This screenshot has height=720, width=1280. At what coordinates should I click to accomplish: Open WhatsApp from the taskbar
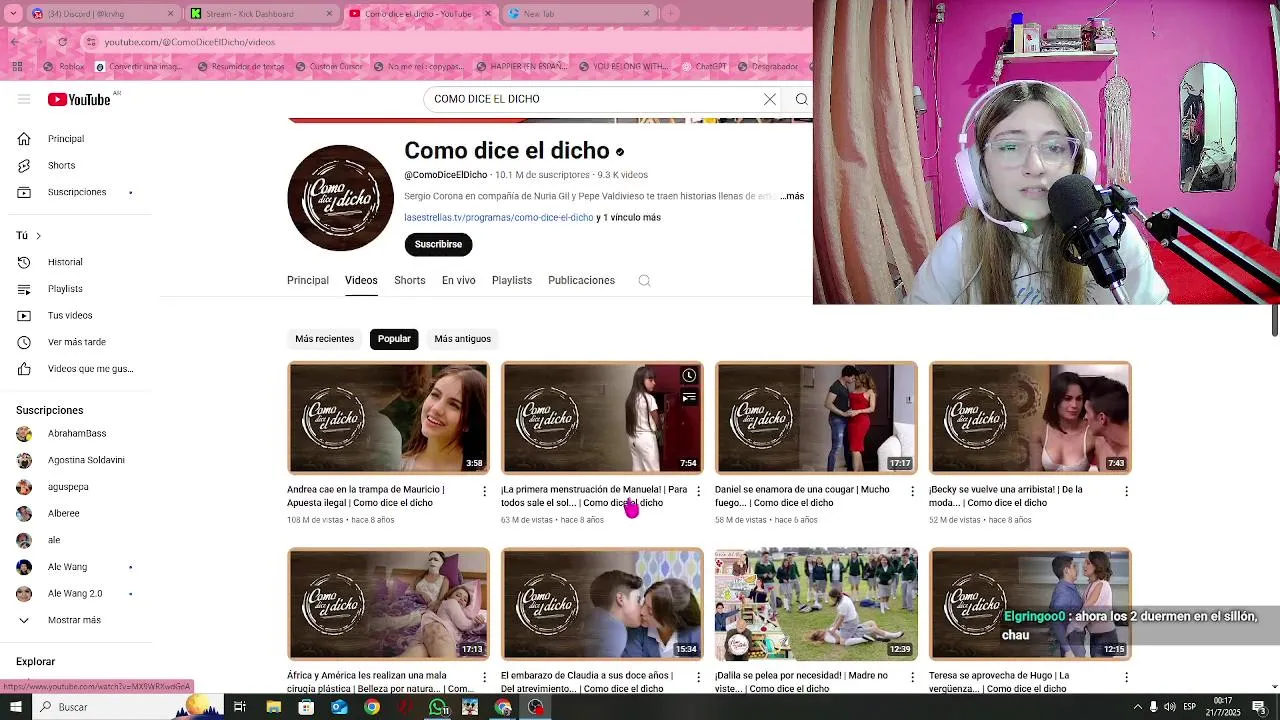pyautogui.click(x=438, y=707)
